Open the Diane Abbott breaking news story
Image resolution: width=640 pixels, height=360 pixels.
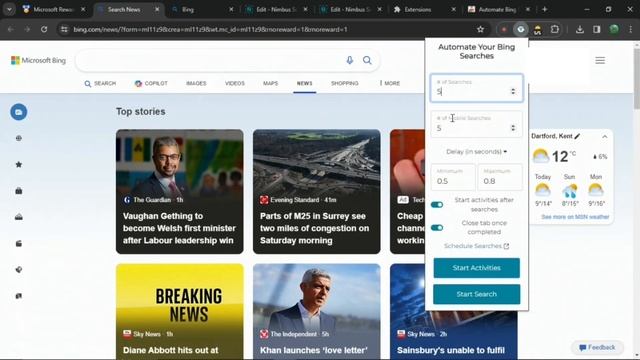pyautogui.click(x=180, y=311)
